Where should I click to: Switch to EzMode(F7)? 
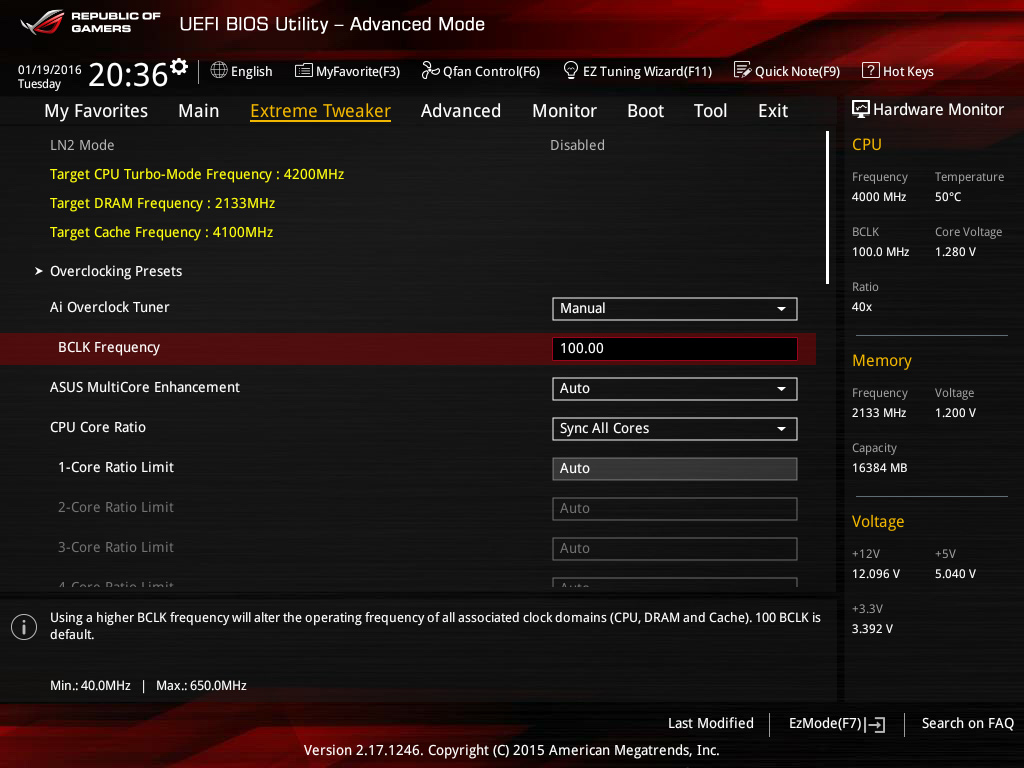[836, 724]
